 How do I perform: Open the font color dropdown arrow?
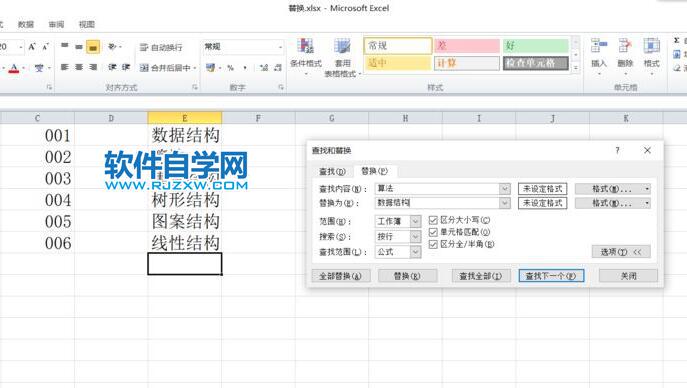[23, 68]
